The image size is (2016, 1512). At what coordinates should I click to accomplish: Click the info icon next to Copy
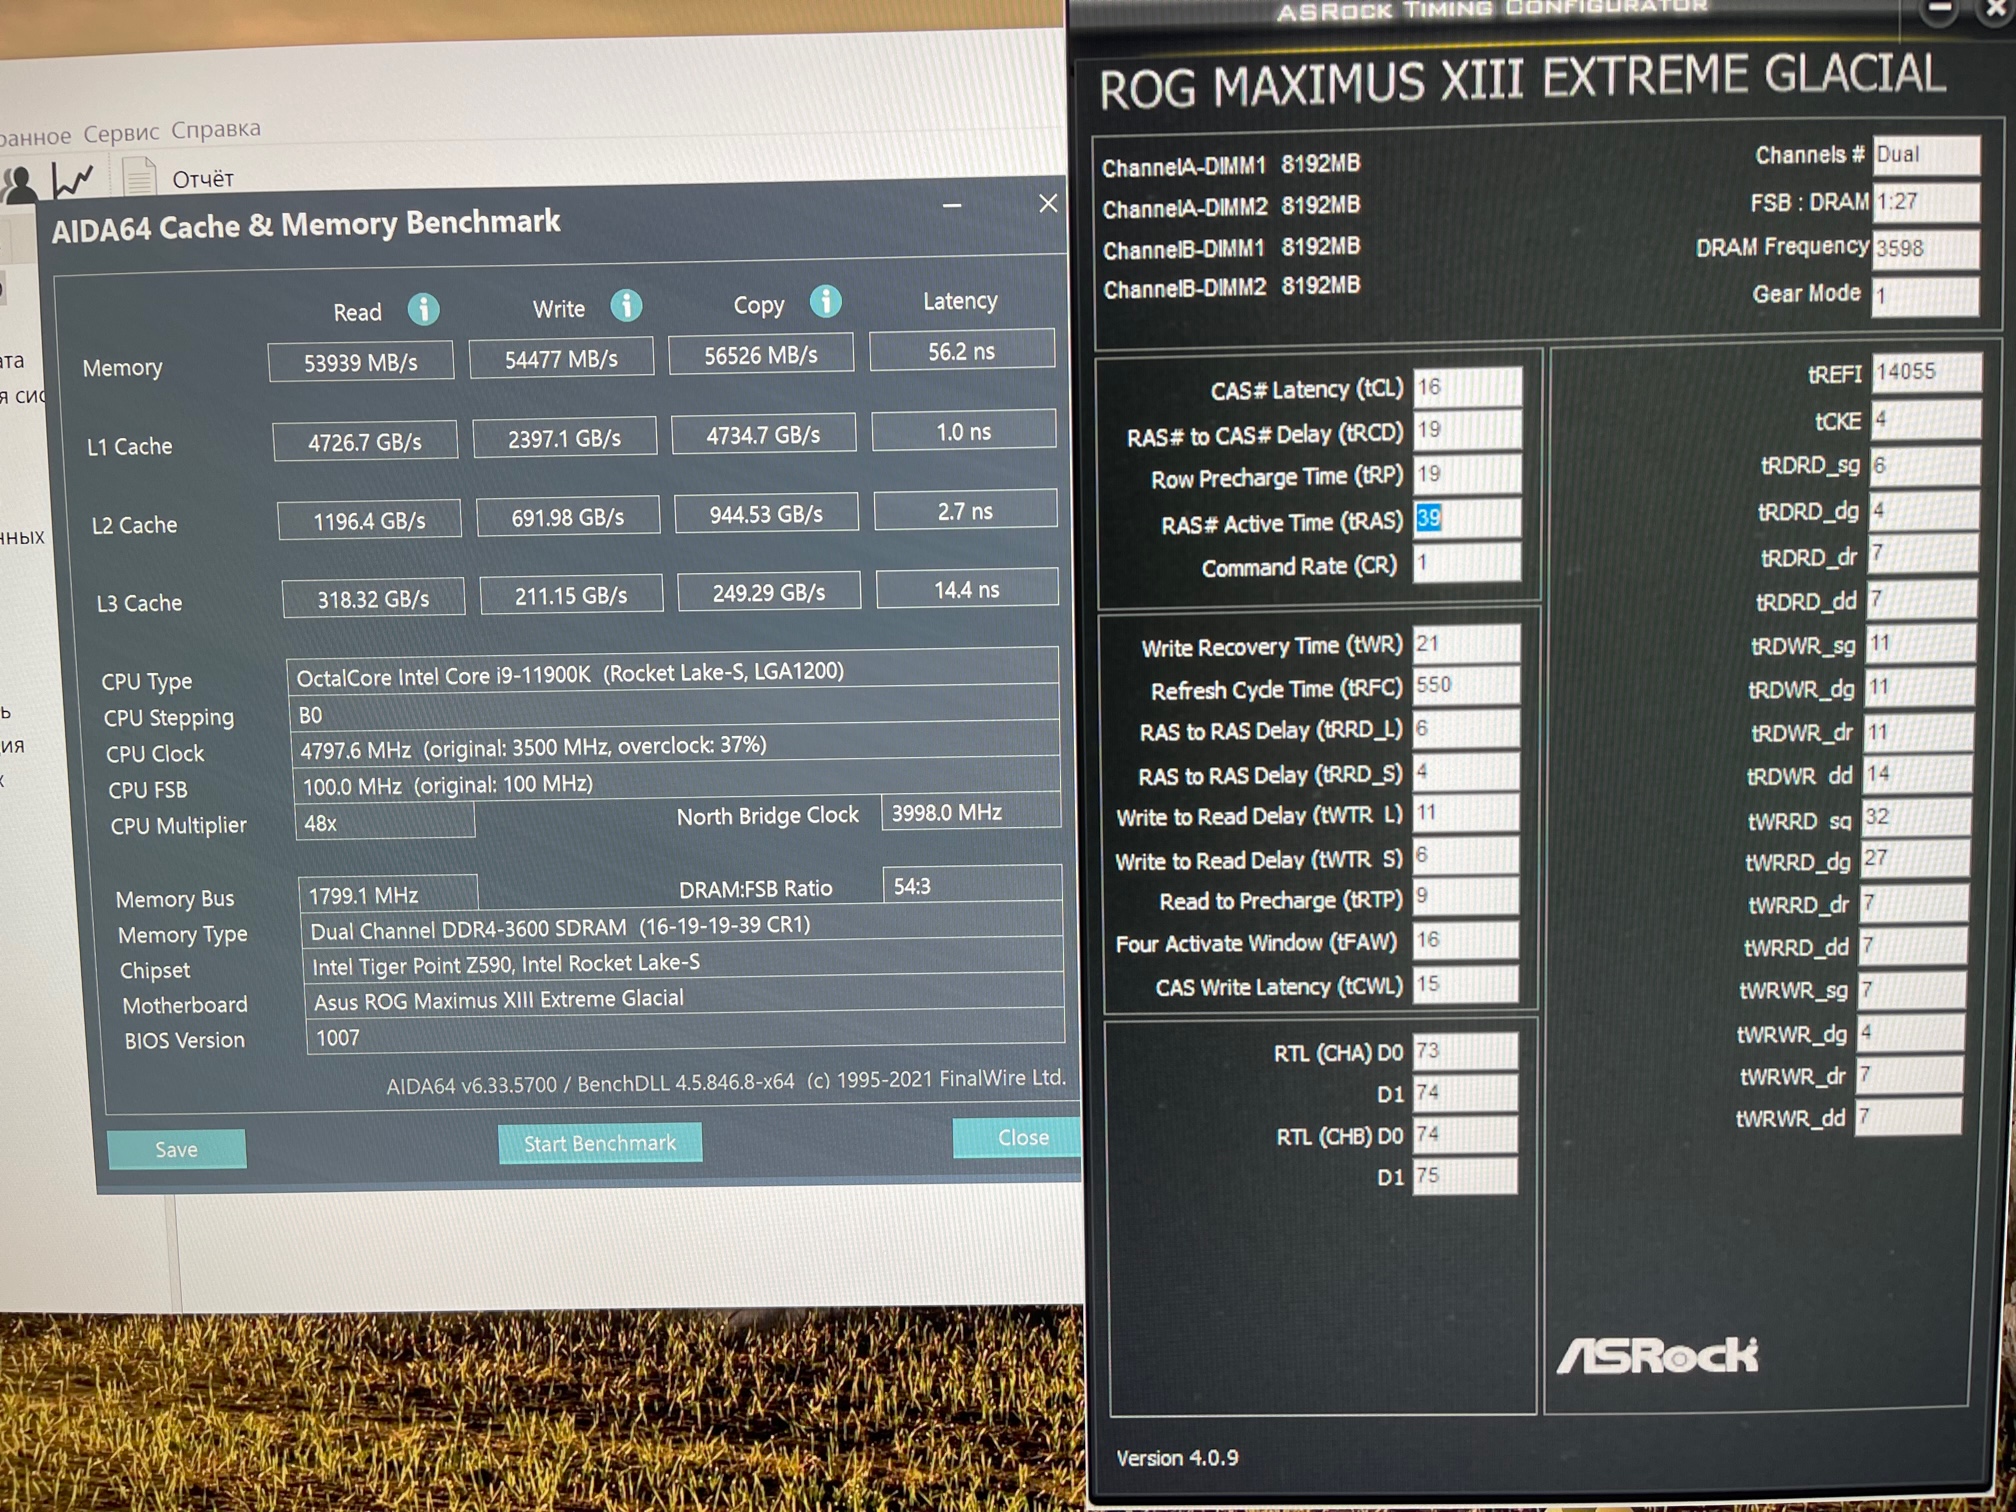click(x=825, y=301)
